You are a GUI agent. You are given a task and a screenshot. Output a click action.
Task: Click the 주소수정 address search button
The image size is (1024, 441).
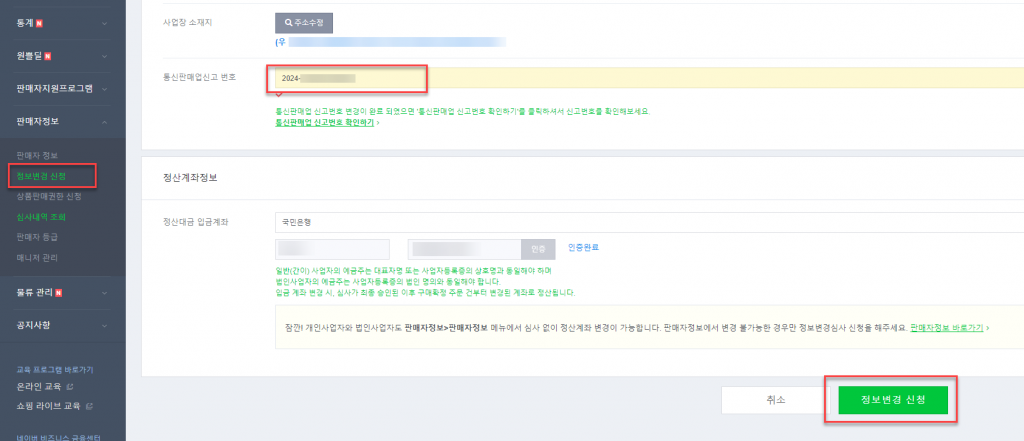click(304, 22)
